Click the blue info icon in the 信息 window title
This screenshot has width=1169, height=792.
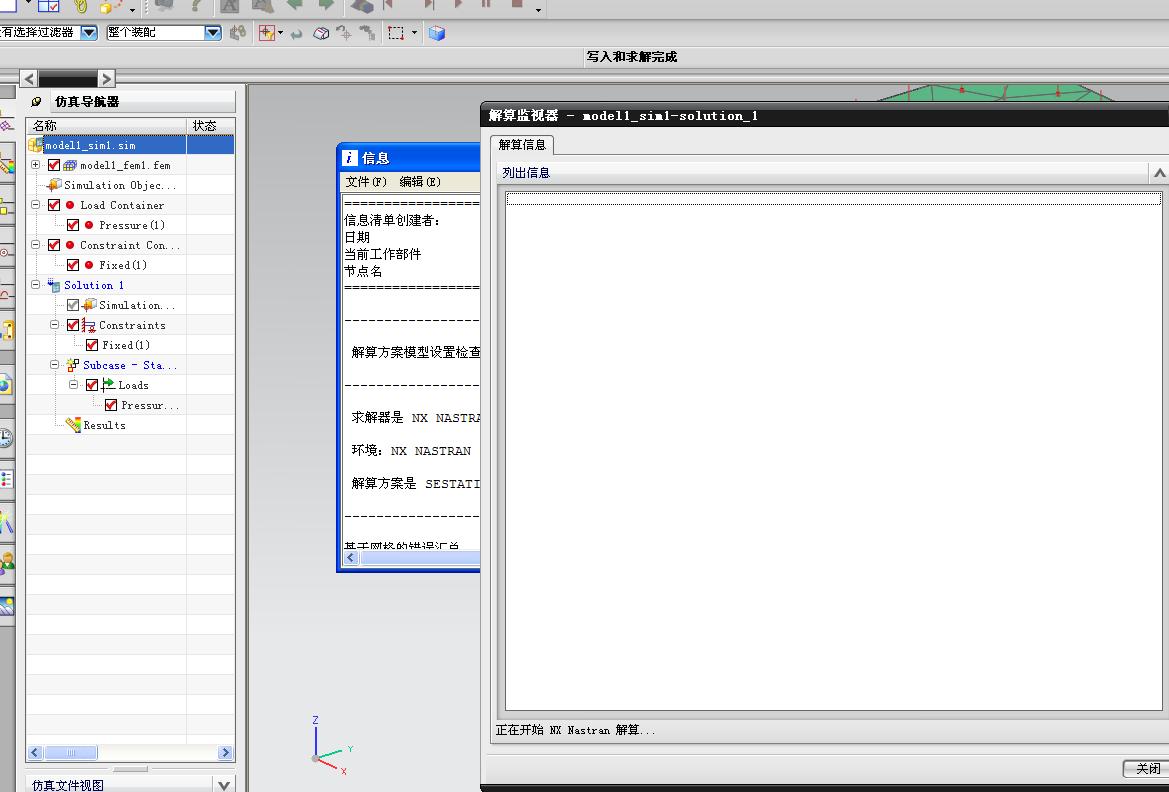click(350, 157)
